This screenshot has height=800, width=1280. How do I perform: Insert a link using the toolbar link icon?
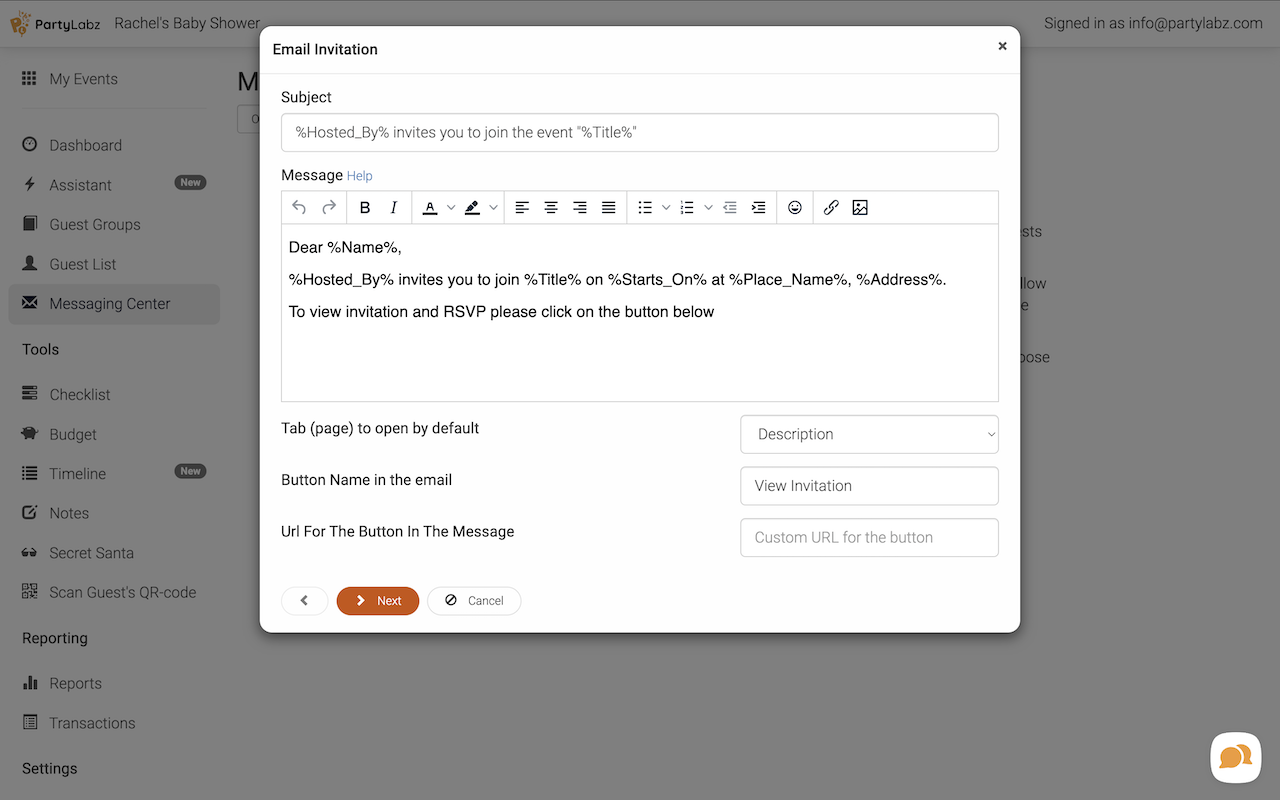[831, 208]
